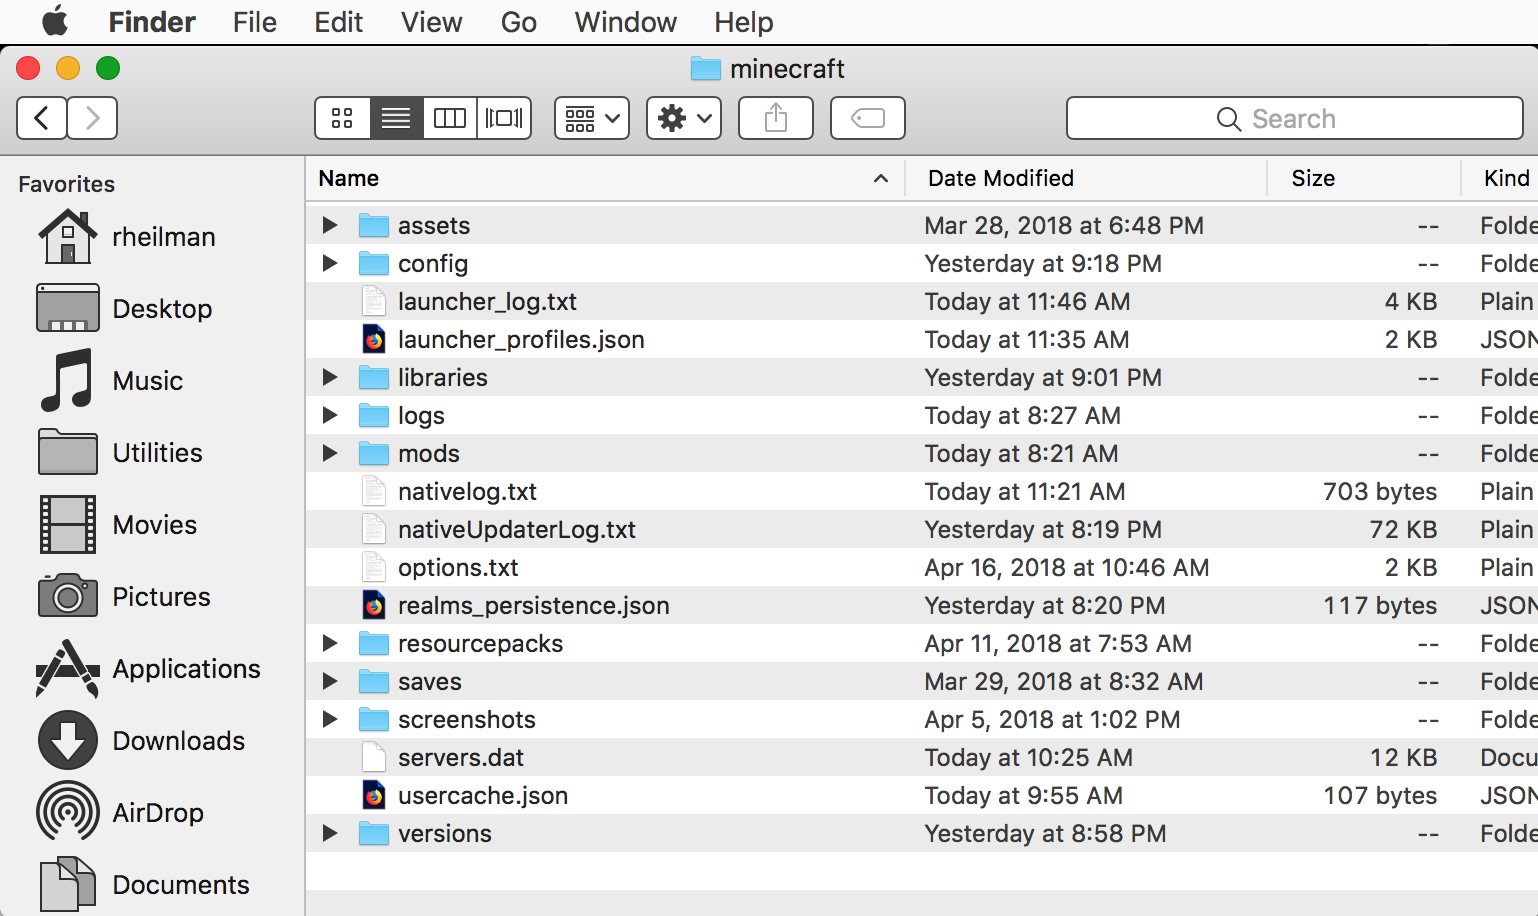Select the launcher_log.txt file icon
Screen dimensions: 1538x916
[x=374, y=301]
